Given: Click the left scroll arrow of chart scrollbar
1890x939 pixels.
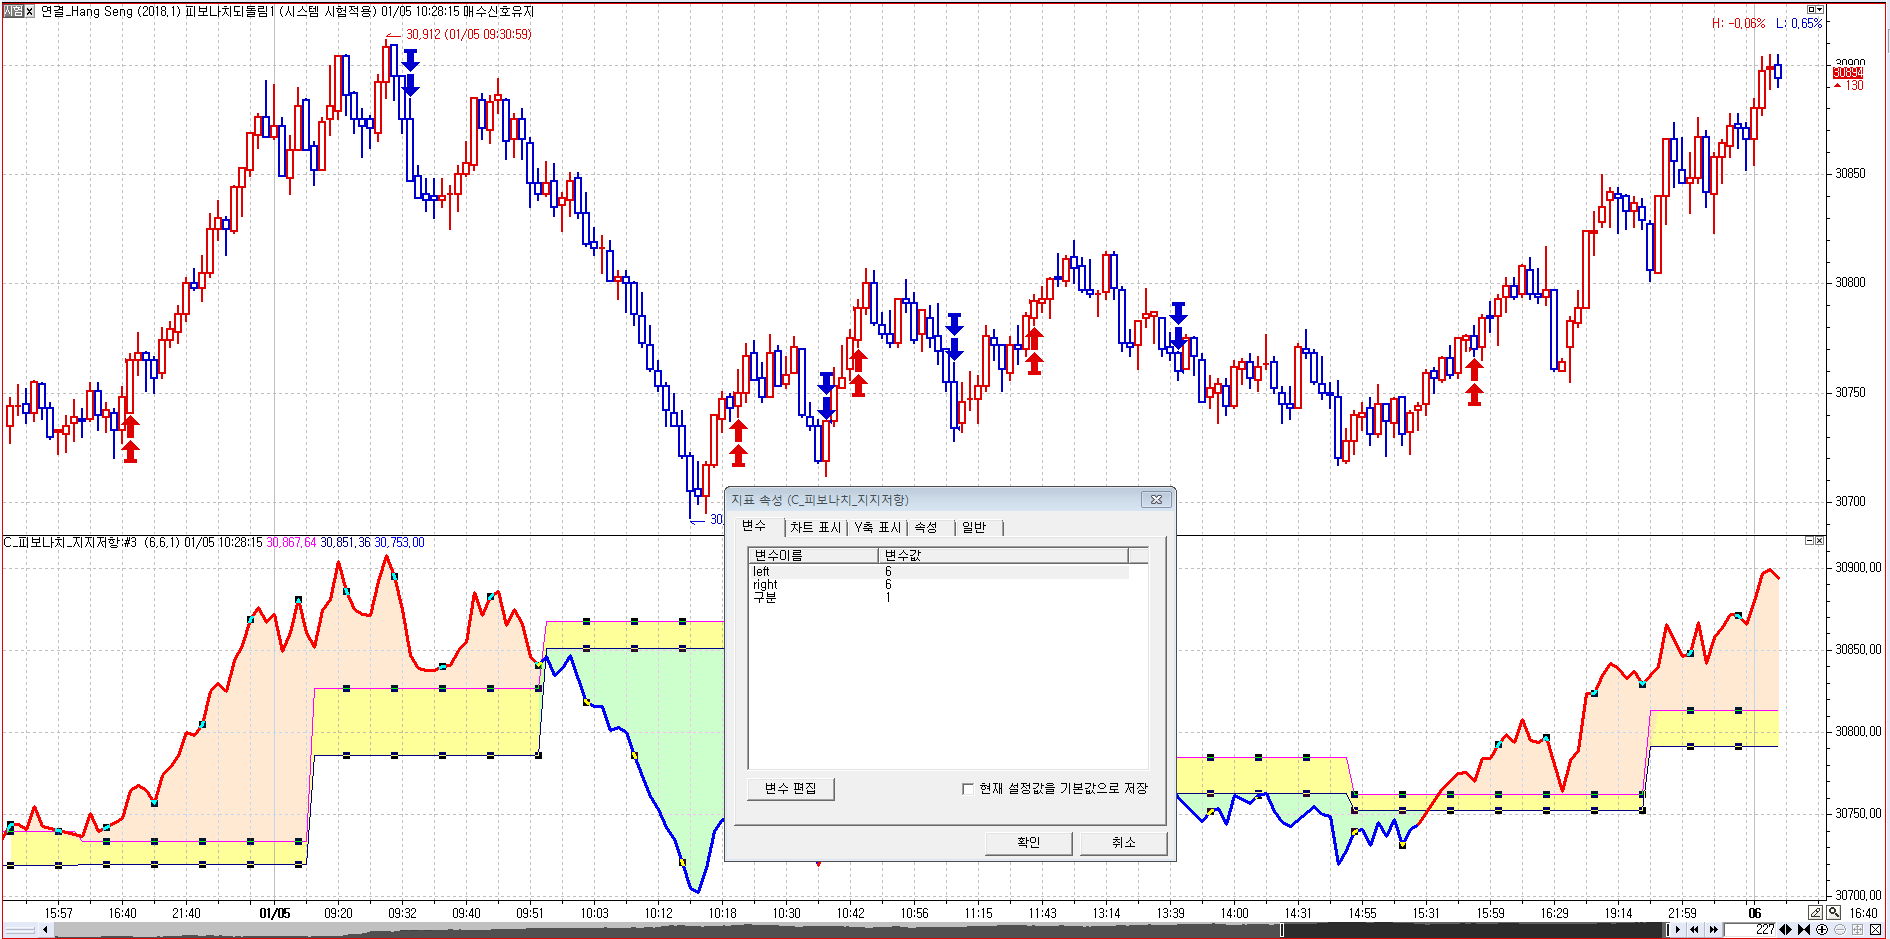Looking at the screenshot, I should [x=45, y=930].
